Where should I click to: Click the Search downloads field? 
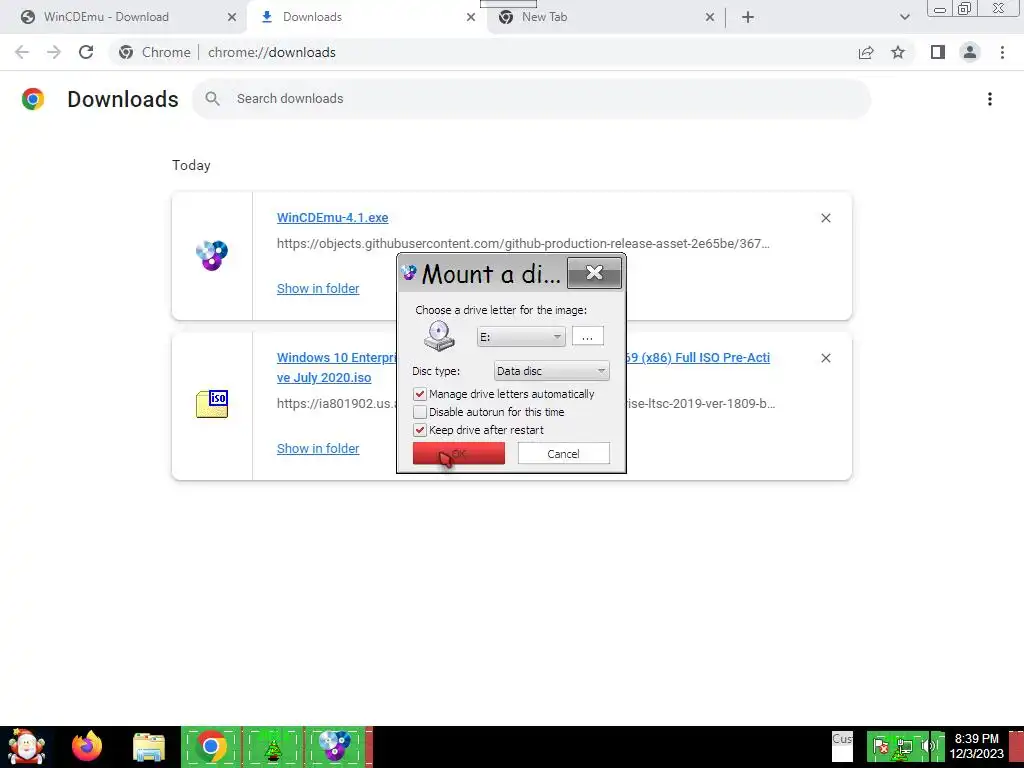532,99
